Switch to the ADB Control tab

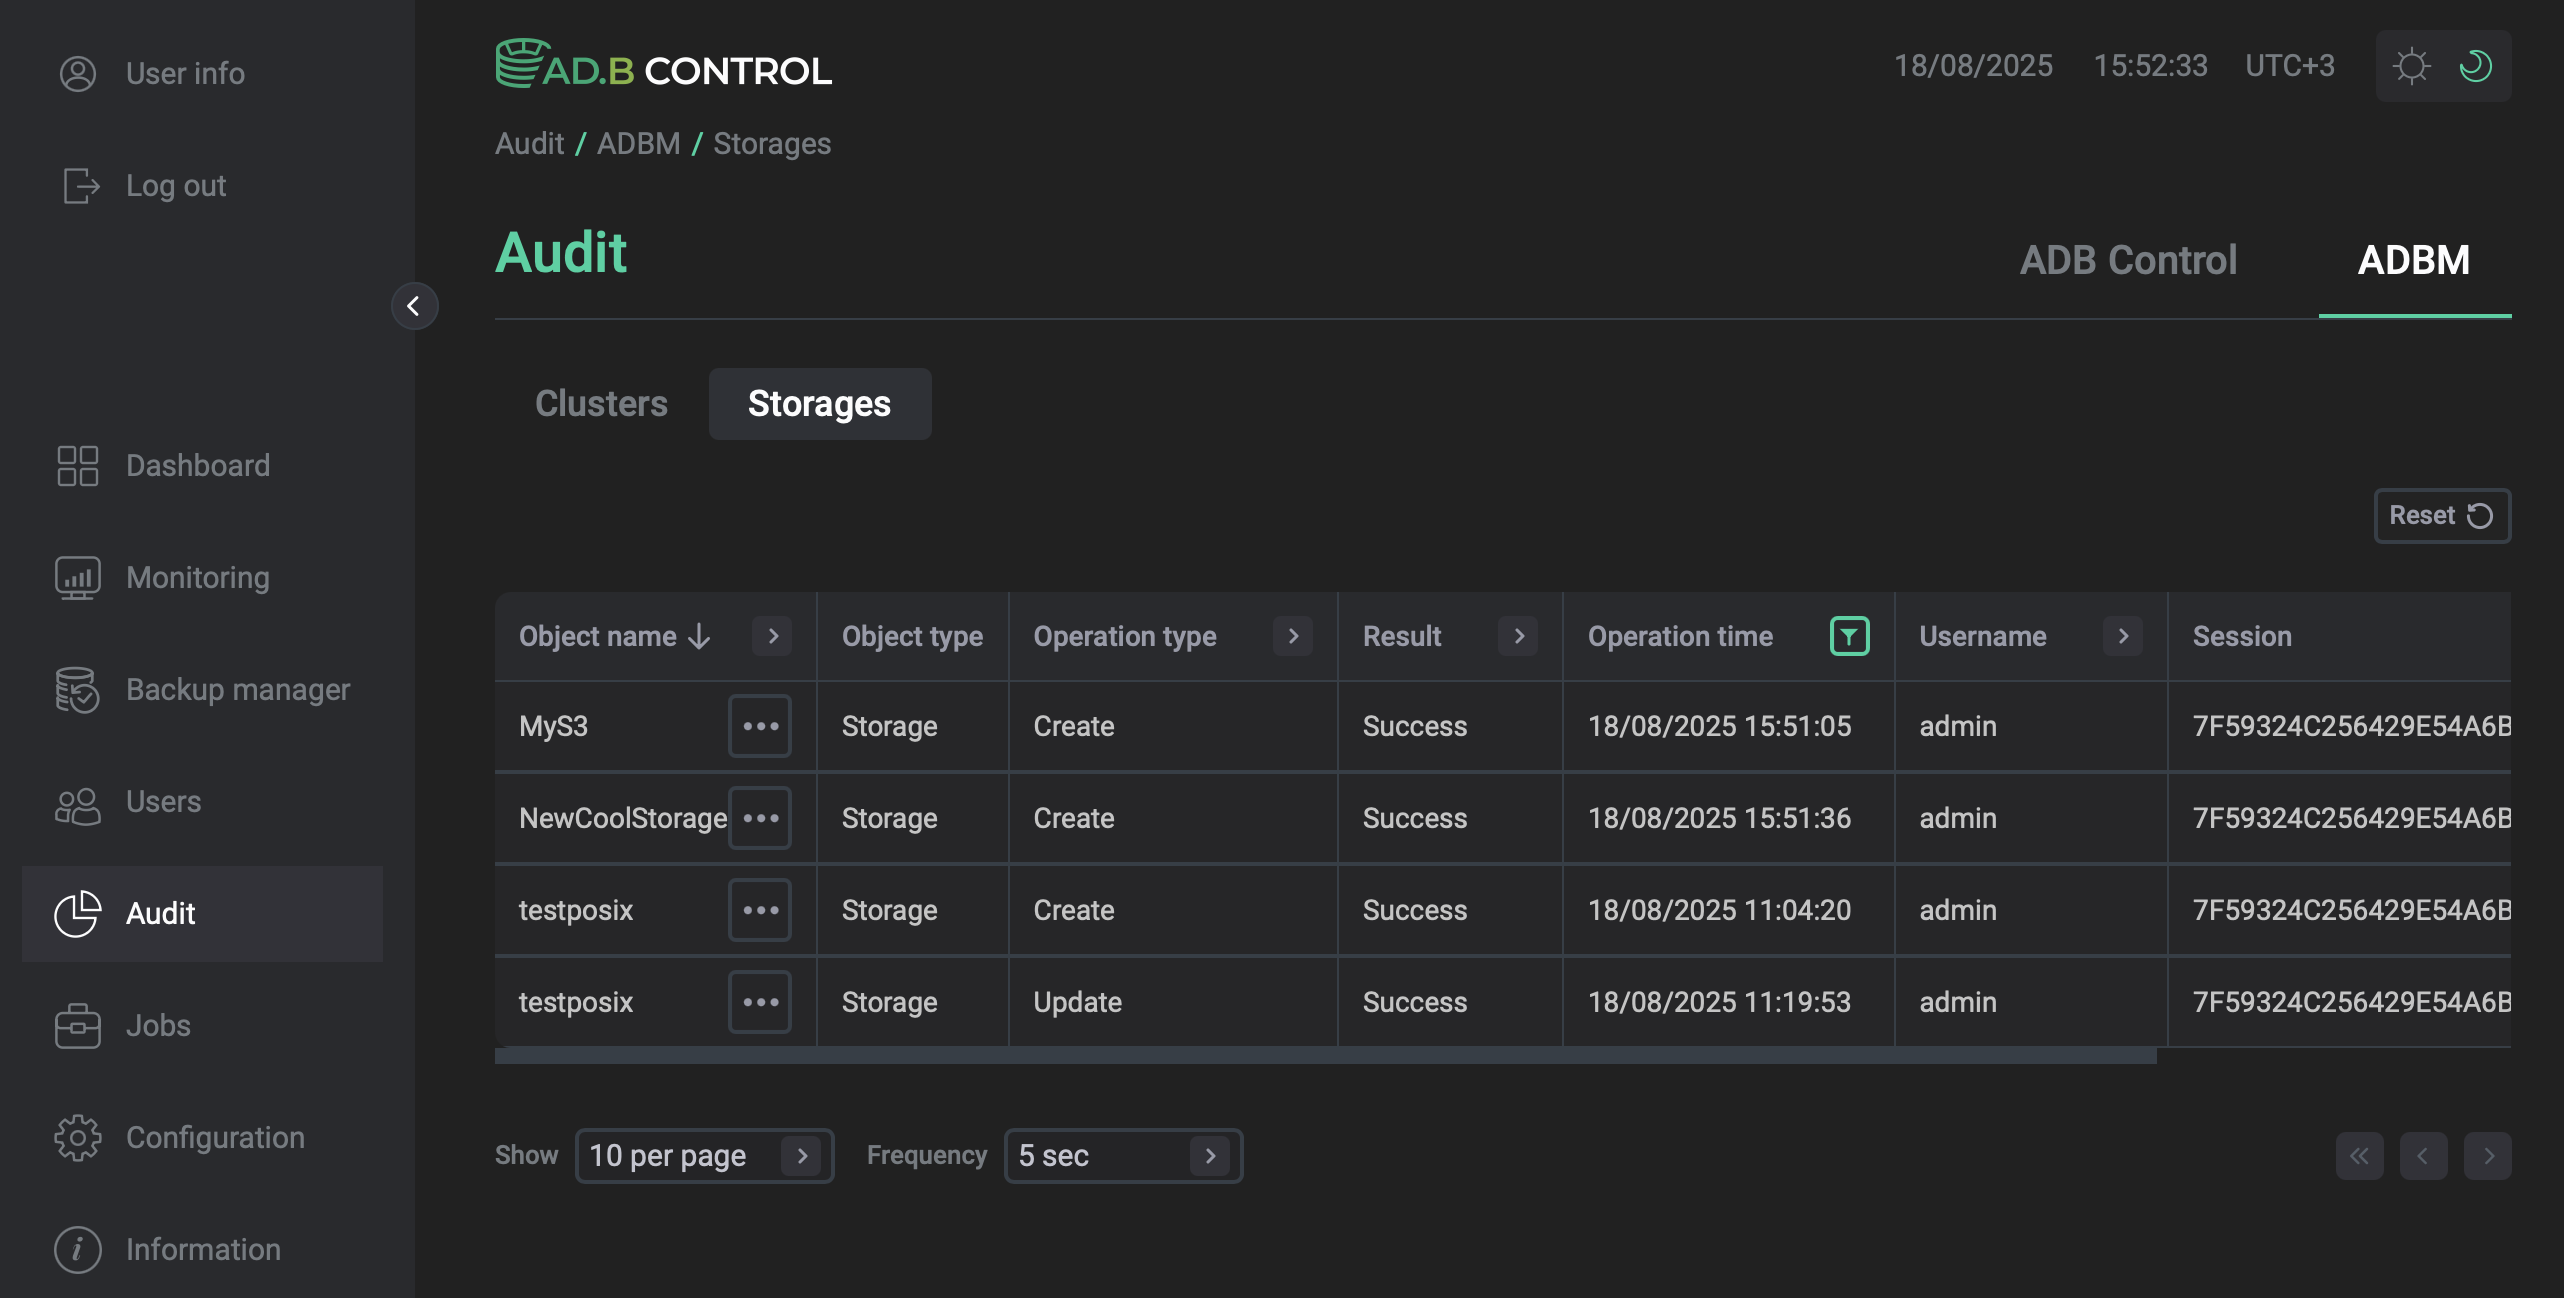[2128, 259]
